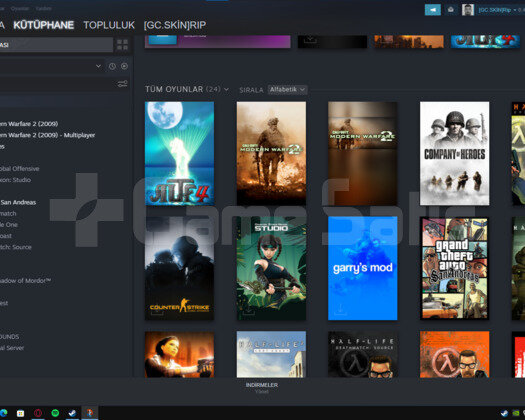
Task: Open the Half-Life 2 Lost Coast cover
Action: 271,354
